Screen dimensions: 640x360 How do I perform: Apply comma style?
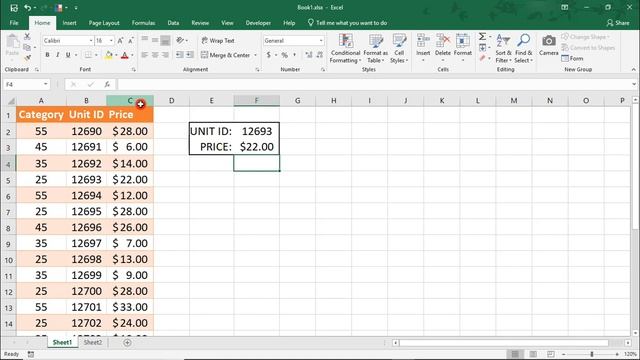294,55
